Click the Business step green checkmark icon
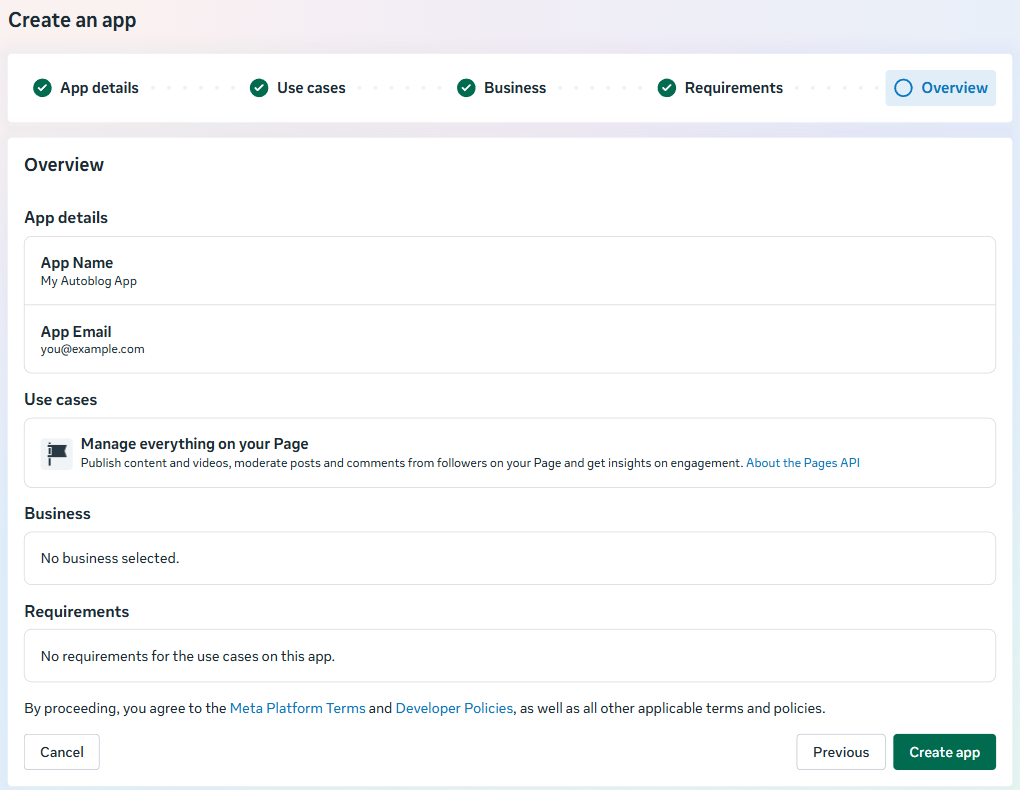The image size is (1020, 790). pos(466,88)
